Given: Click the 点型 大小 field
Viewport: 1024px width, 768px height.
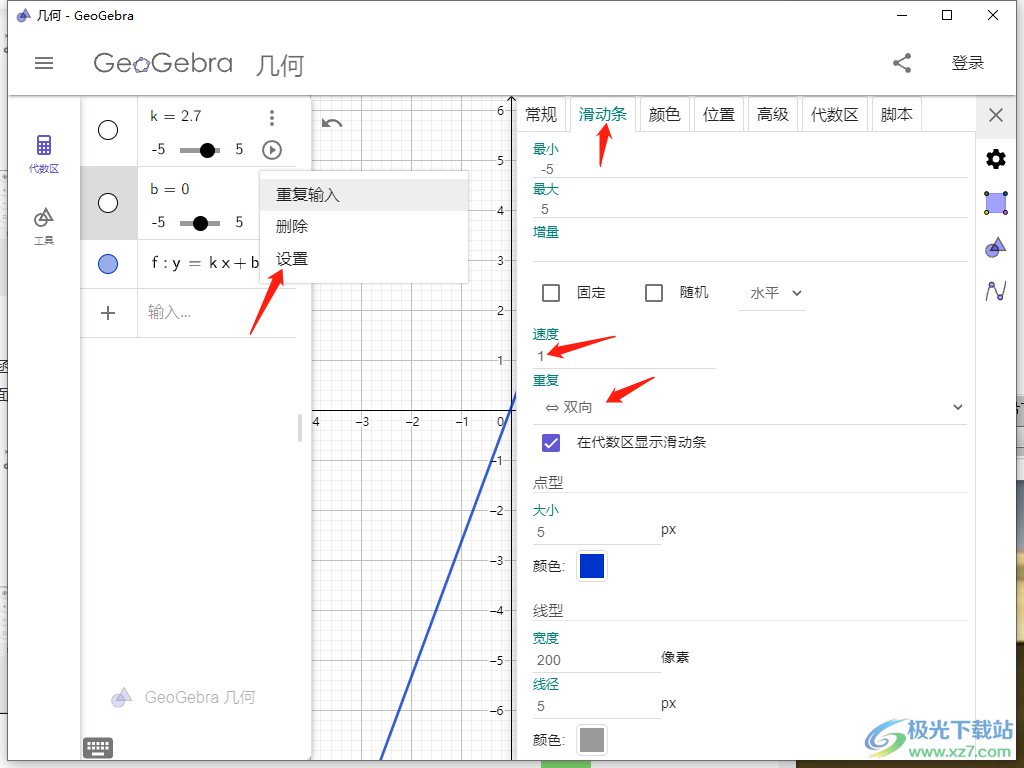Looking at the screenshot, I should pos(597,532).
